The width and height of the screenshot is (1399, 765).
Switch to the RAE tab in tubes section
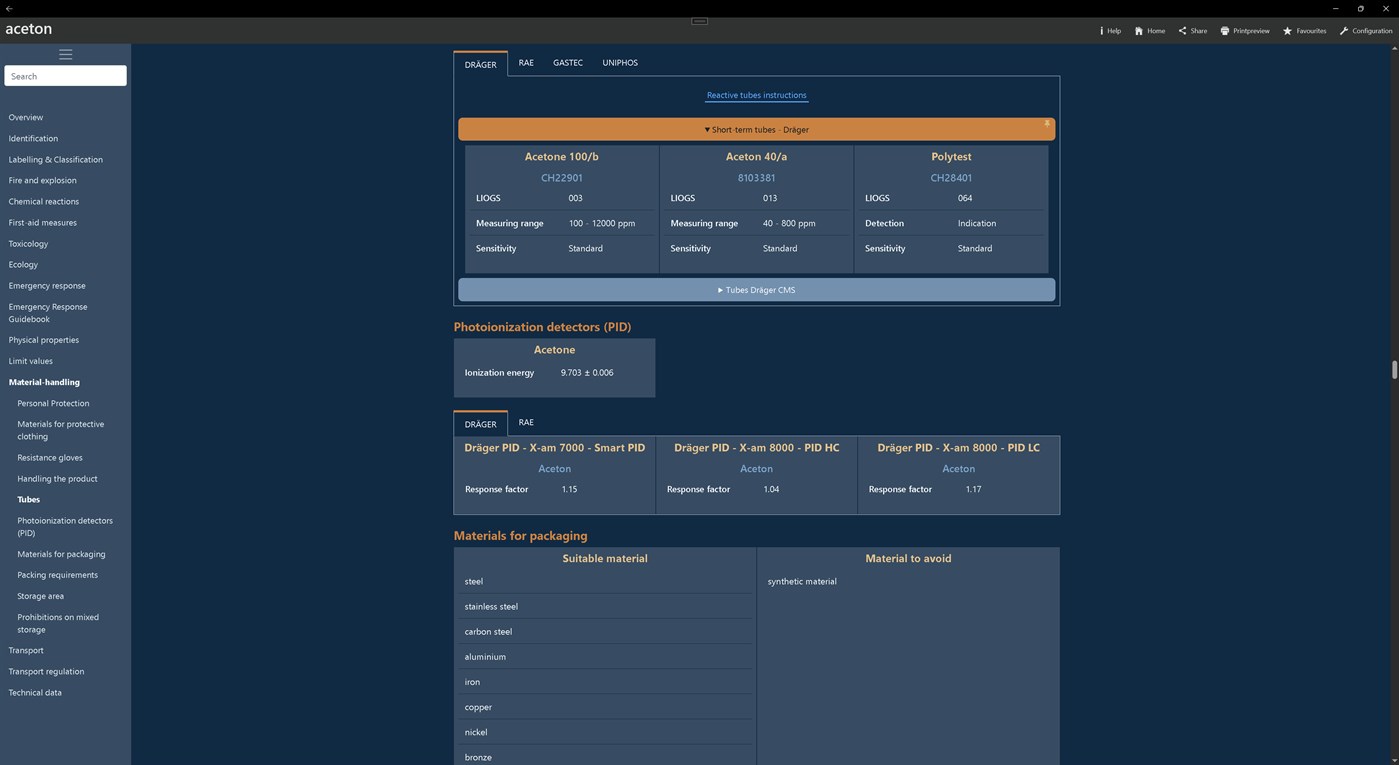tap(526, 62)
